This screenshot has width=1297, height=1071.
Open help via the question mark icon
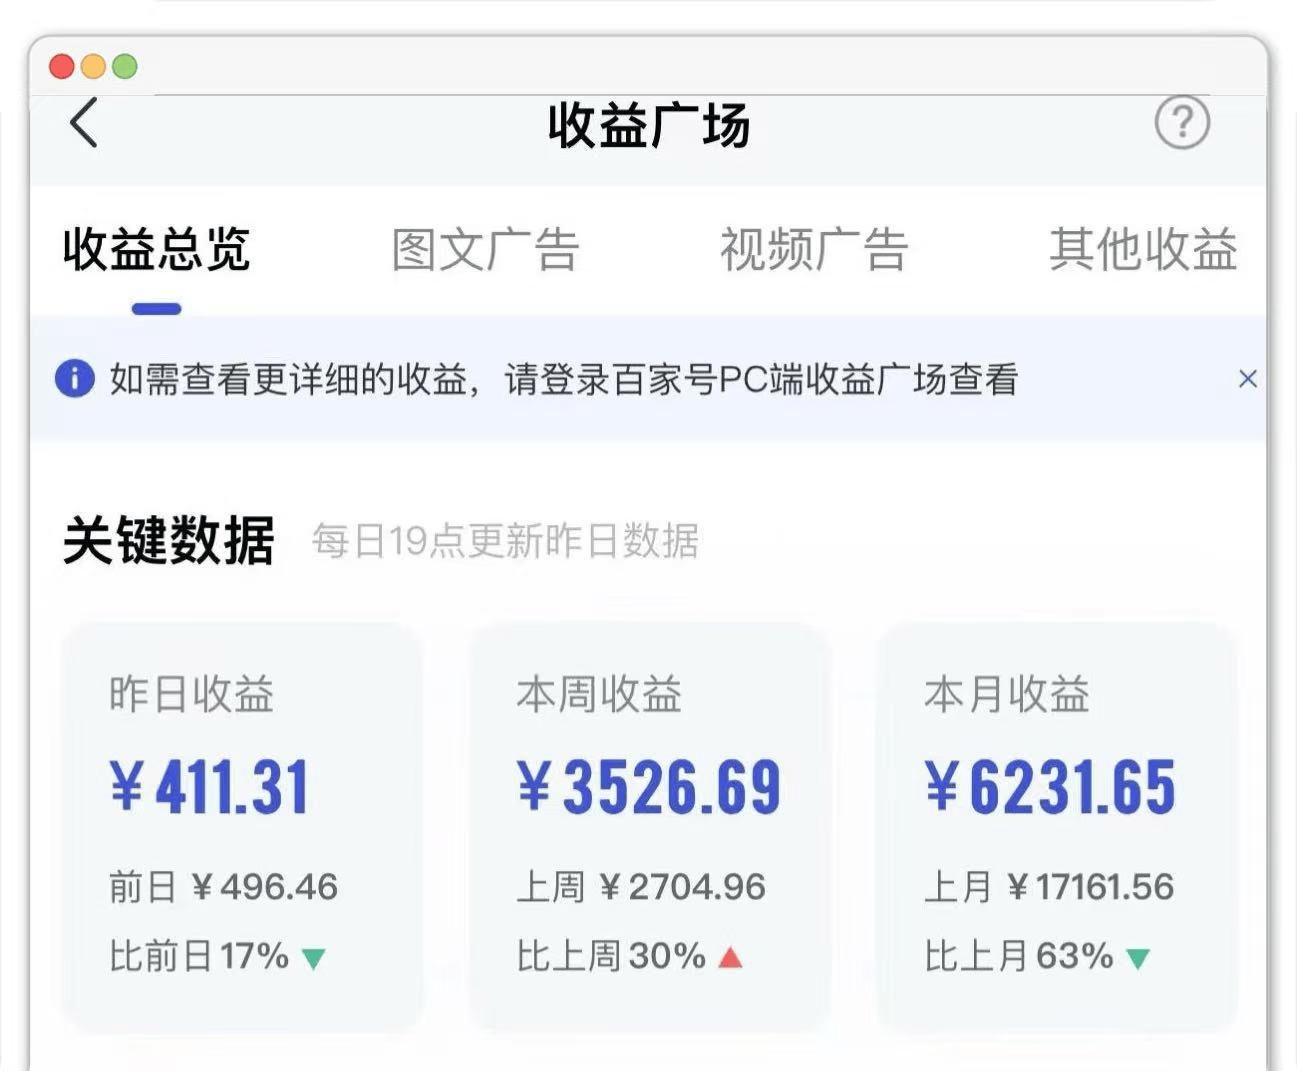1182,123
